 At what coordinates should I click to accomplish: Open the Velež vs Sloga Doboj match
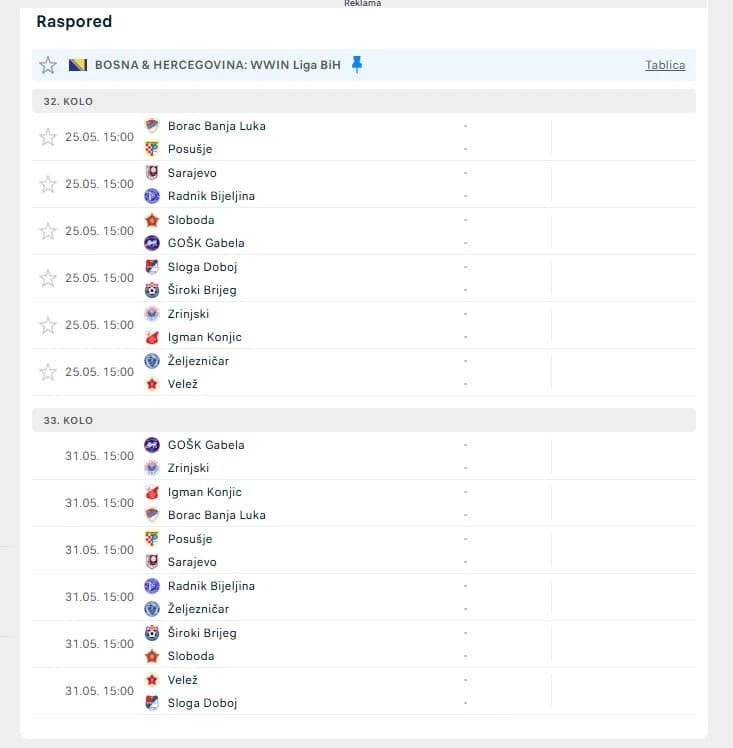point(300,691)
